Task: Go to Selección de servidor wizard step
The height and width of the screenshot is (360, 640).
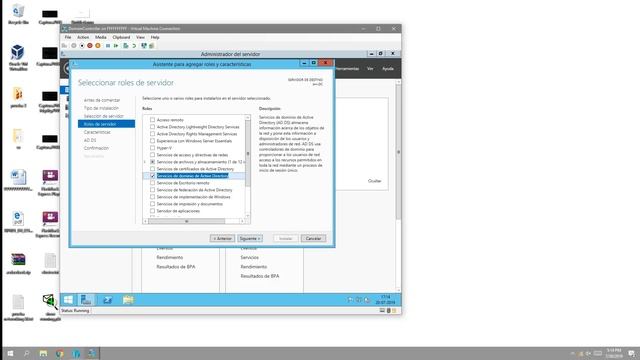Action: point(104,116)
